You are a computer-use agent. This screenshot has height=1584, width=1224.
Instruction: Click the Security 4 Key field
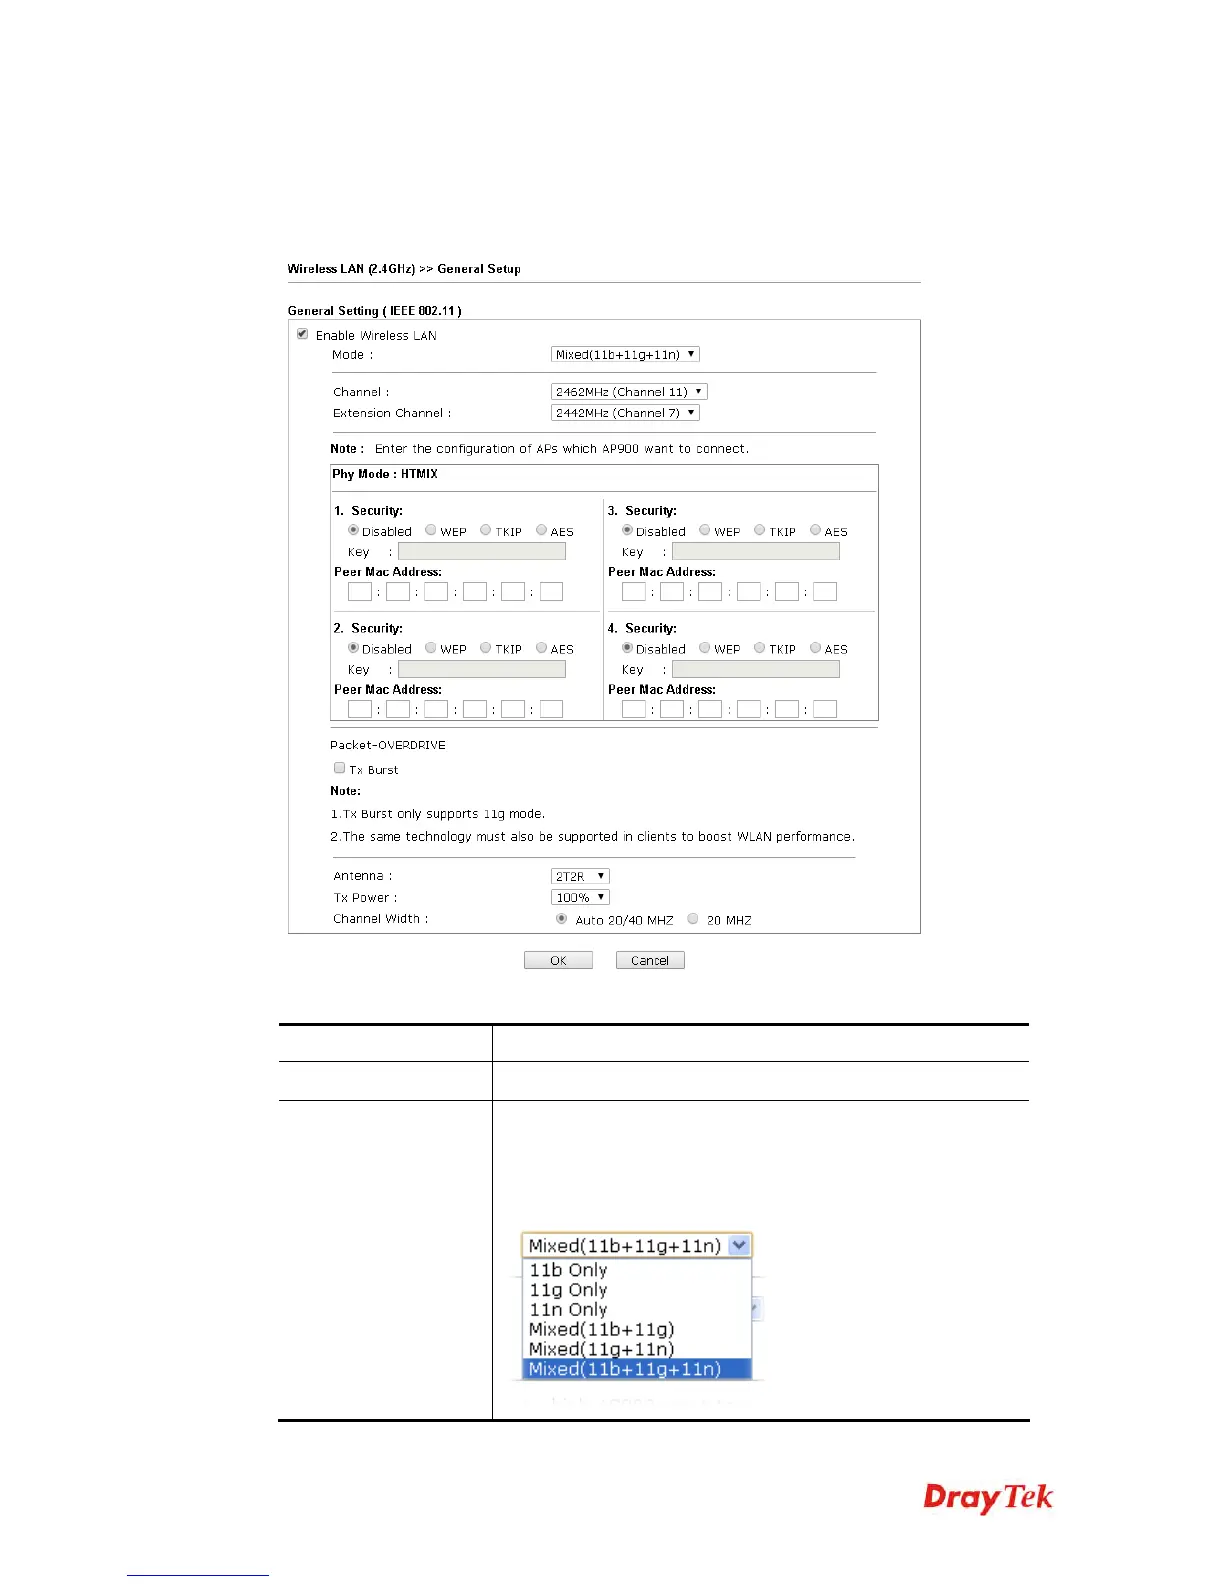coord(756,669)
